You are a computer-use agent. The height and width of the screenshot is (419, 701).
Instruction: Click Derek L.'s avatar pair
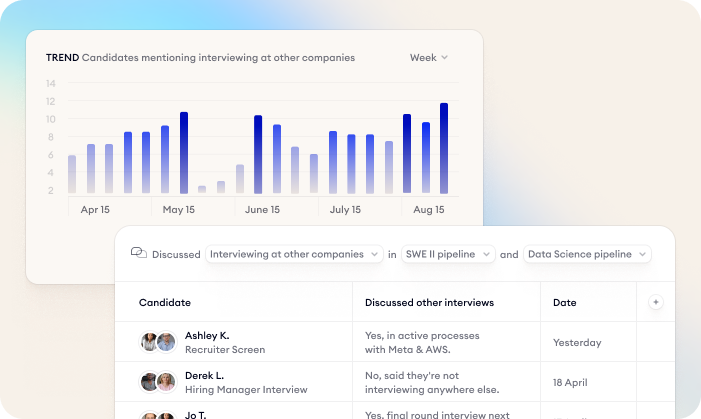[x=158, y=382]
